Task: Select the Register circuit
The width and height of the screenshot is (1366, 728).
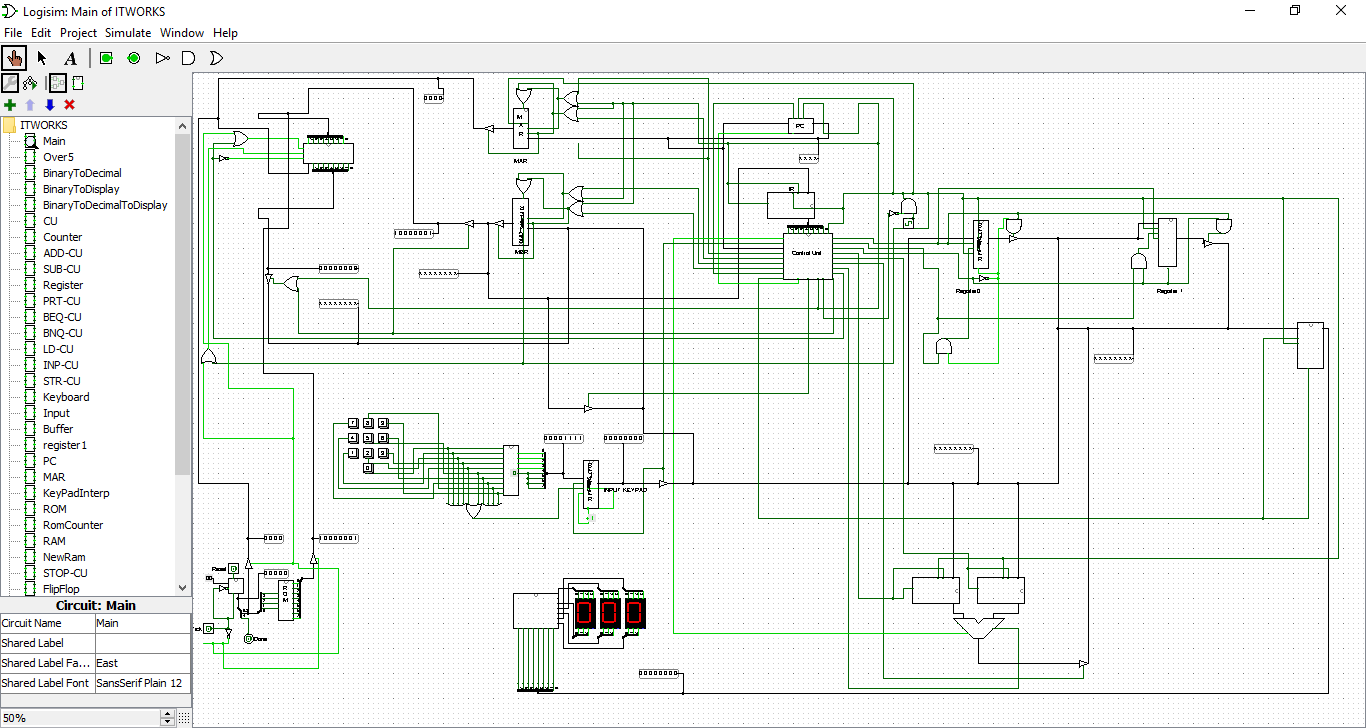Action: pyautogui.click(x=63, y=285)
